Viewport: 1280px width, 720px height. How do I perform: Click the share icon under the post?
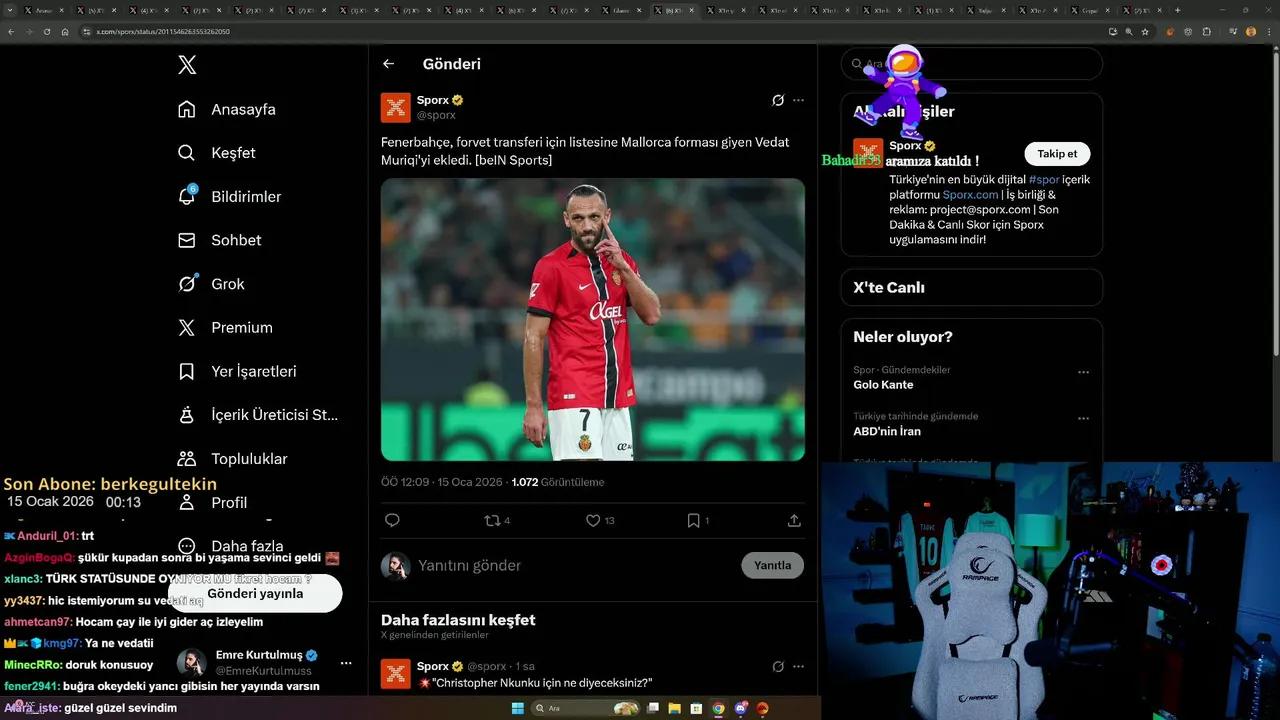coord(794,520)
